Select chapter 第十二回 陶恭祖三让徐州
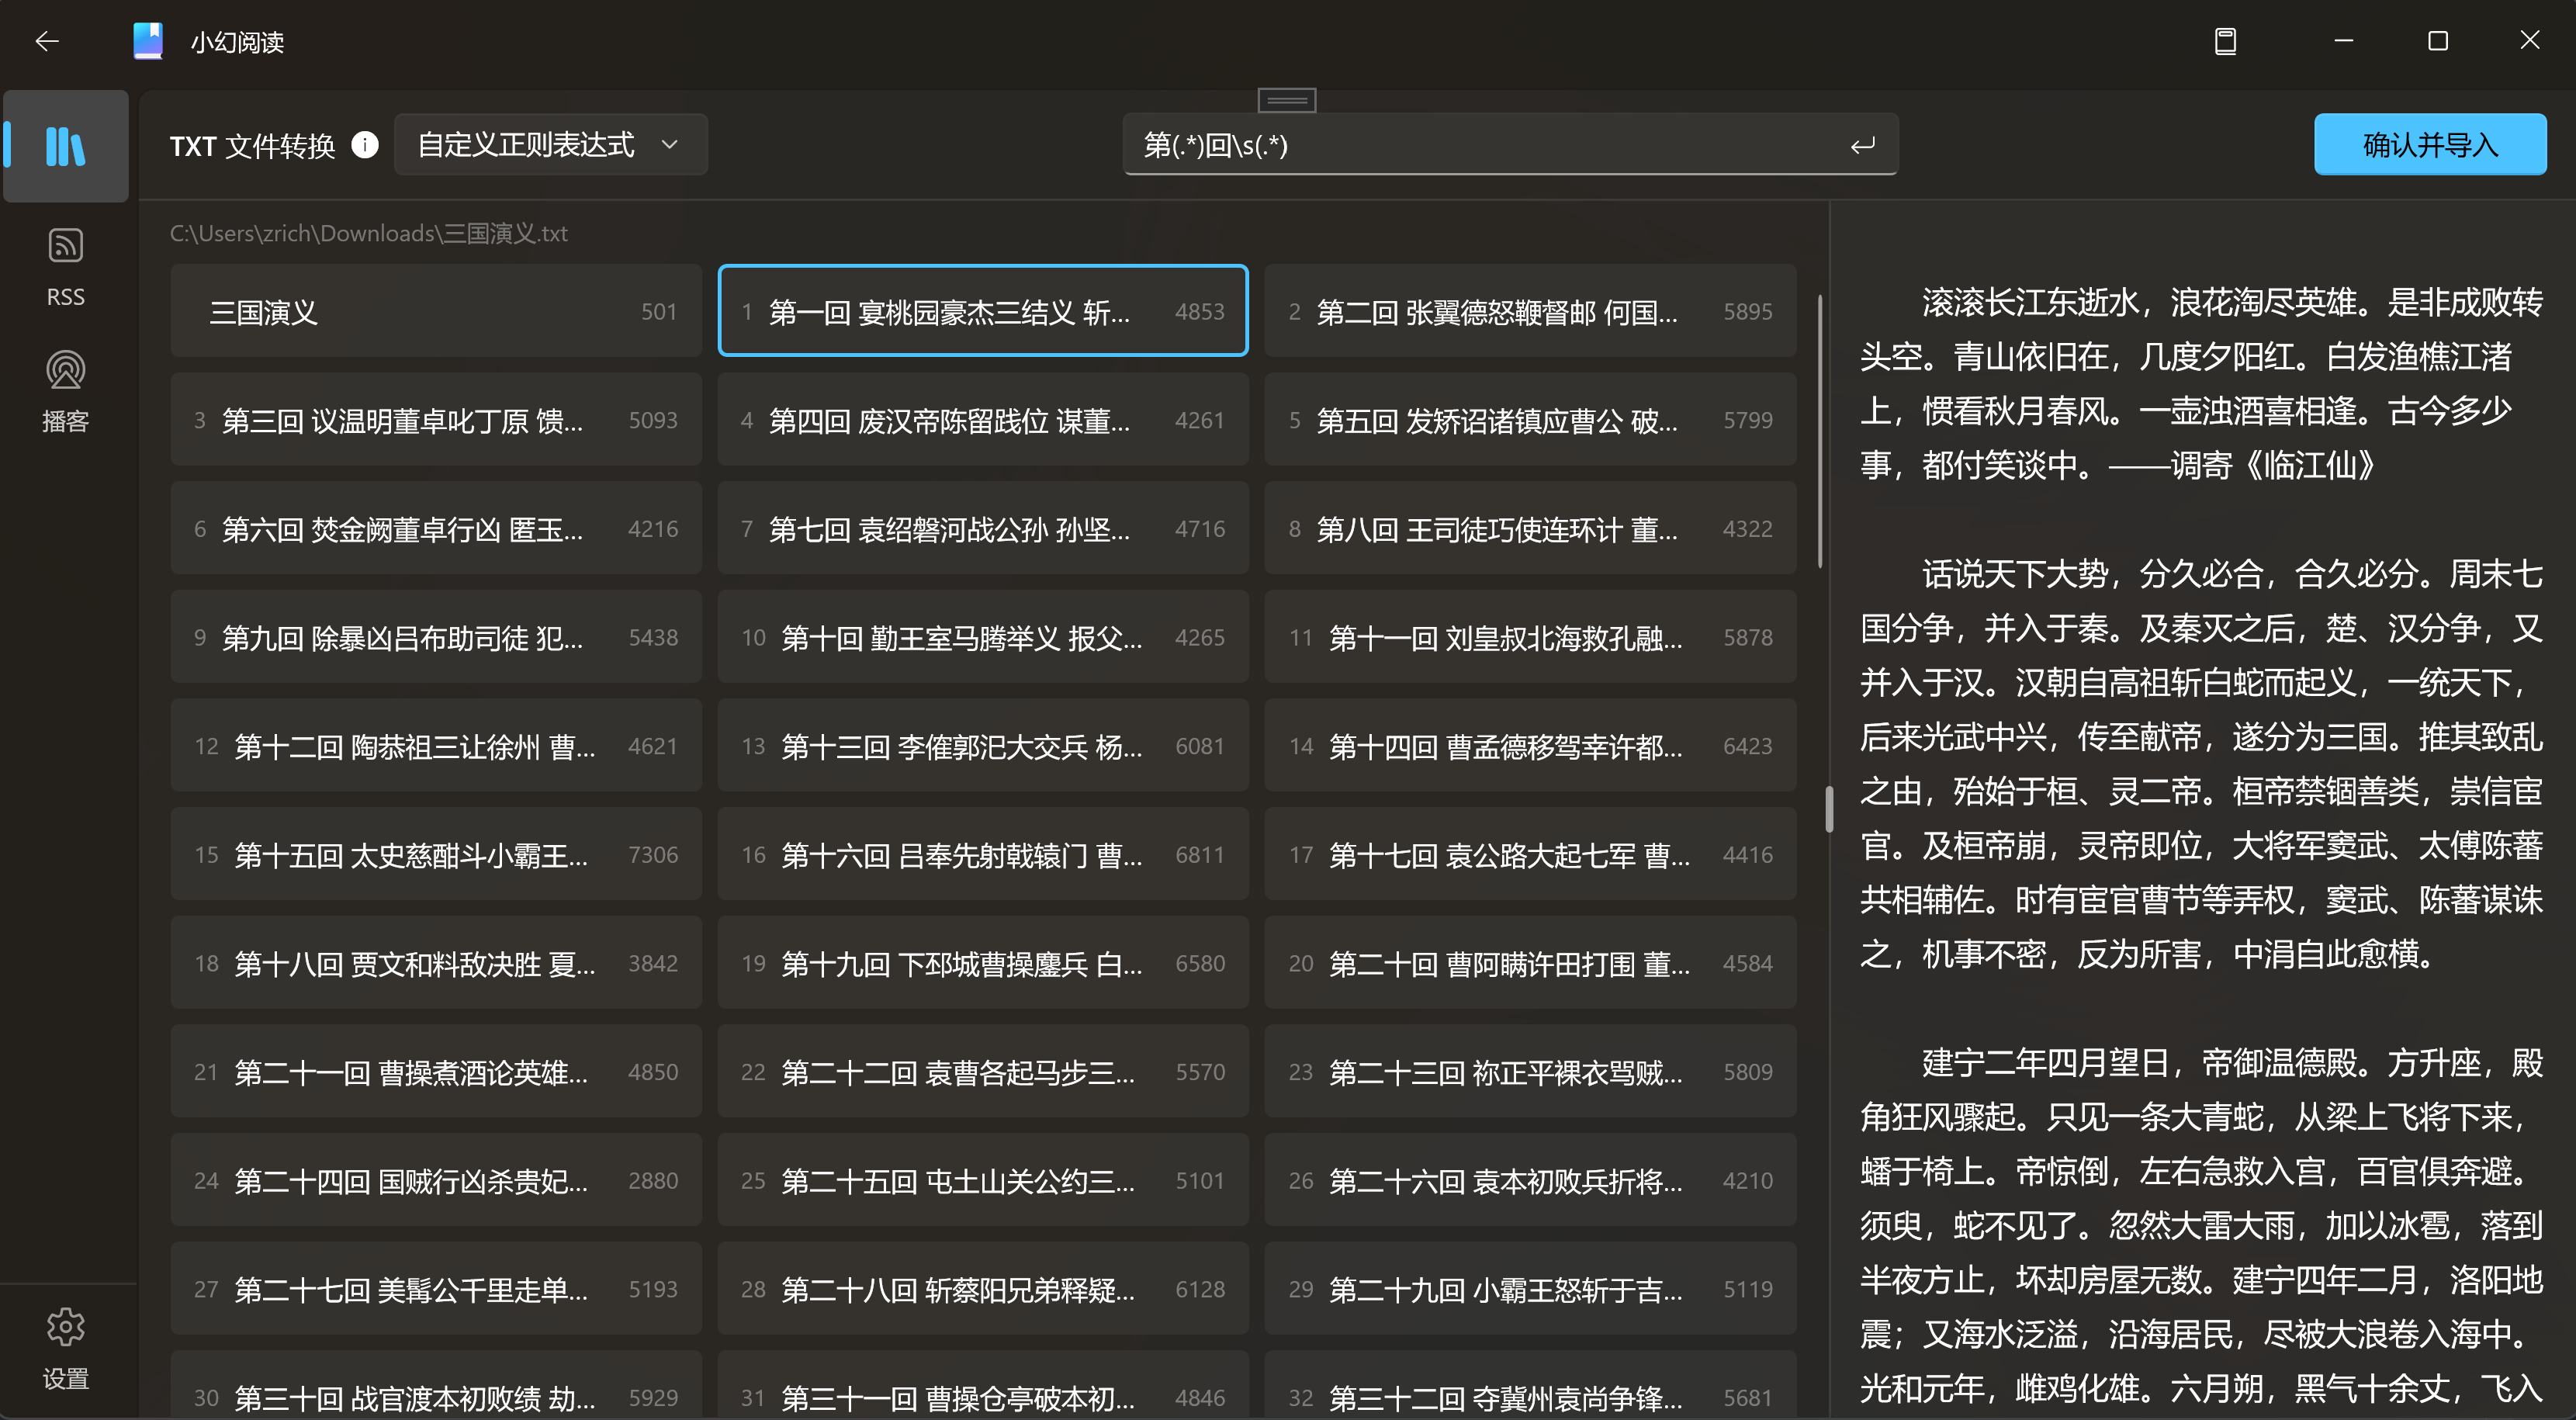This screenshot has width=2576, height=1420. 436,746
